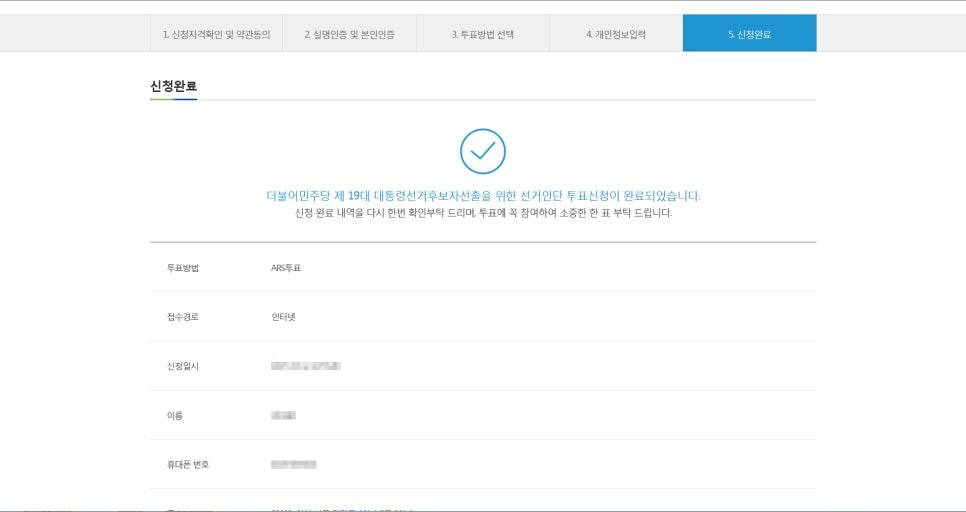Screen dimensions: 966x512
Task: Select step 5 신청완료 tab
Action: (x=750, y=33)
